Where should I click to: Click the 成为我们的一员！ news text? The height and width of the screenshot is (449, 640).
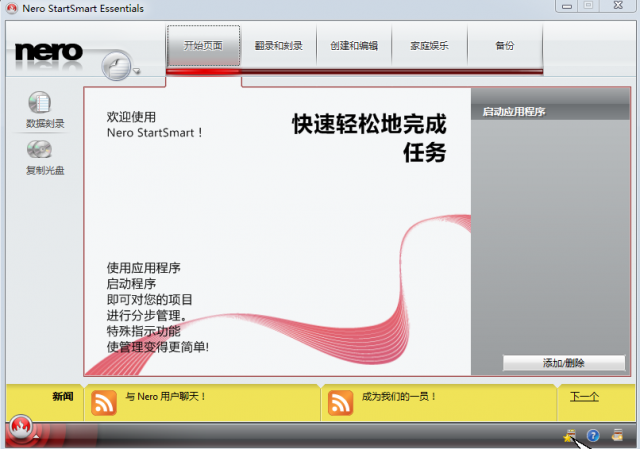pos(399,396)
